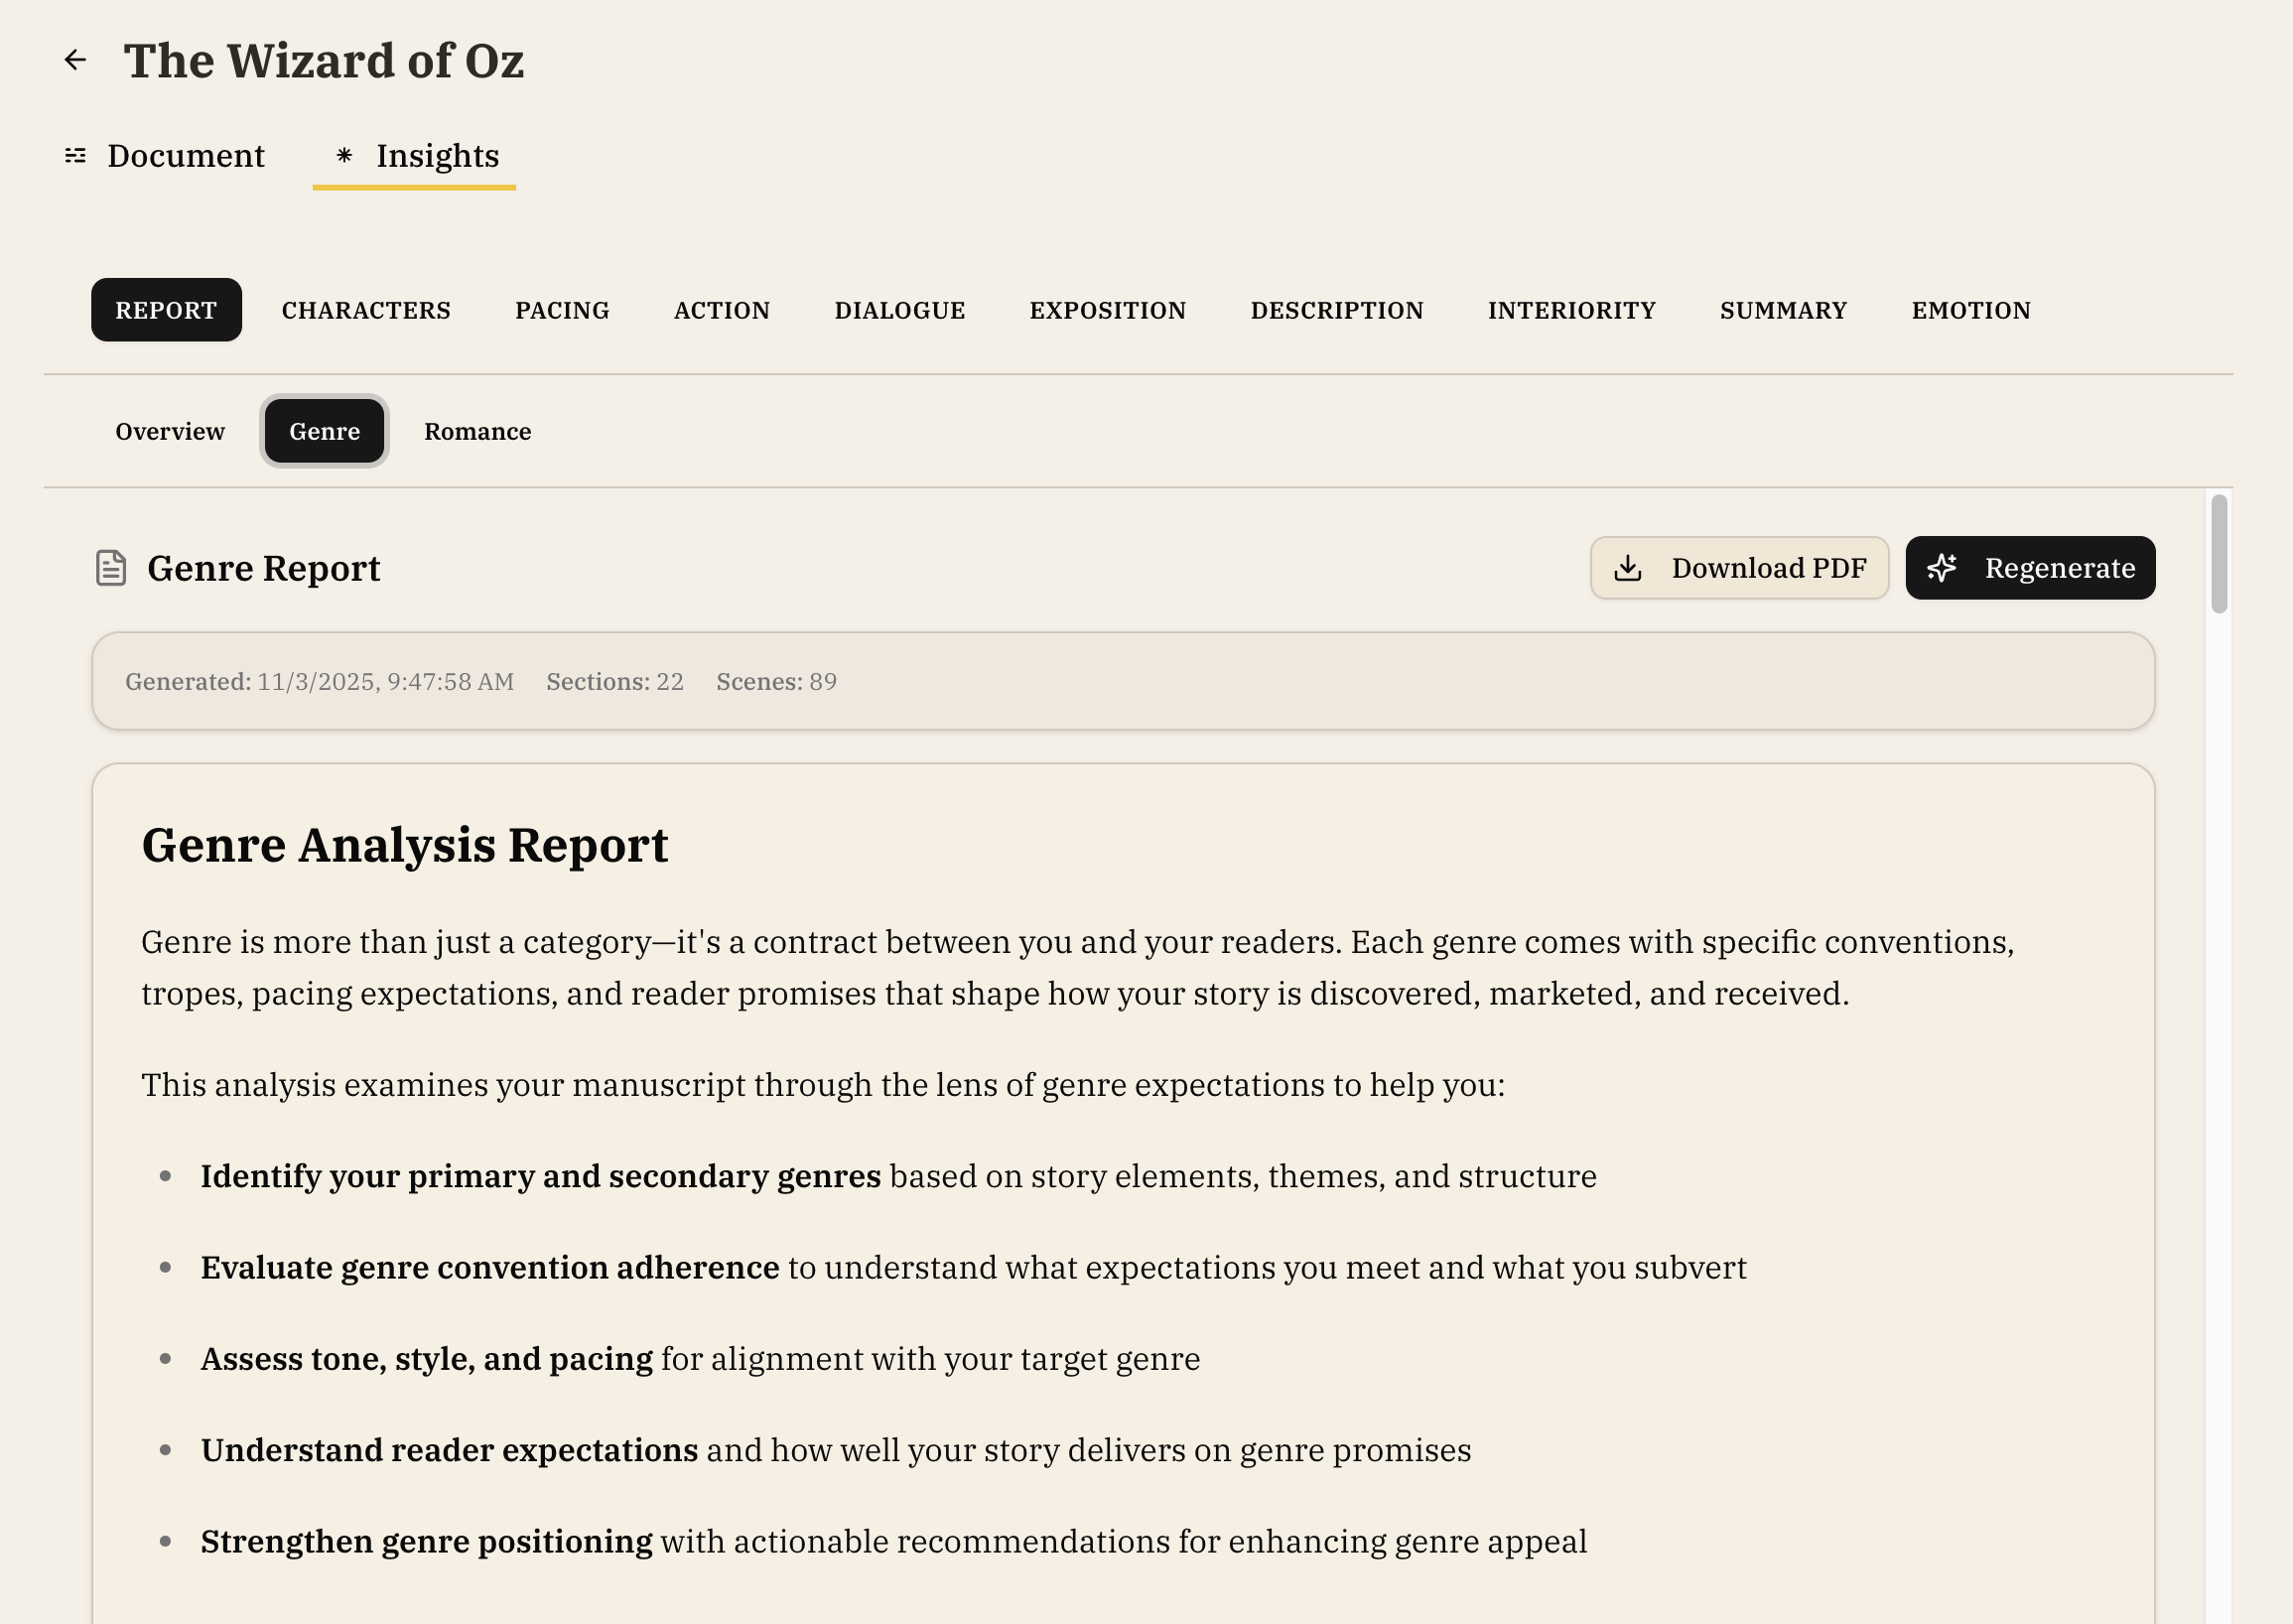The width and height of the screenshot is (2293, 1624).
Task: Switch to the Overview filter
Action: point(169,431)
